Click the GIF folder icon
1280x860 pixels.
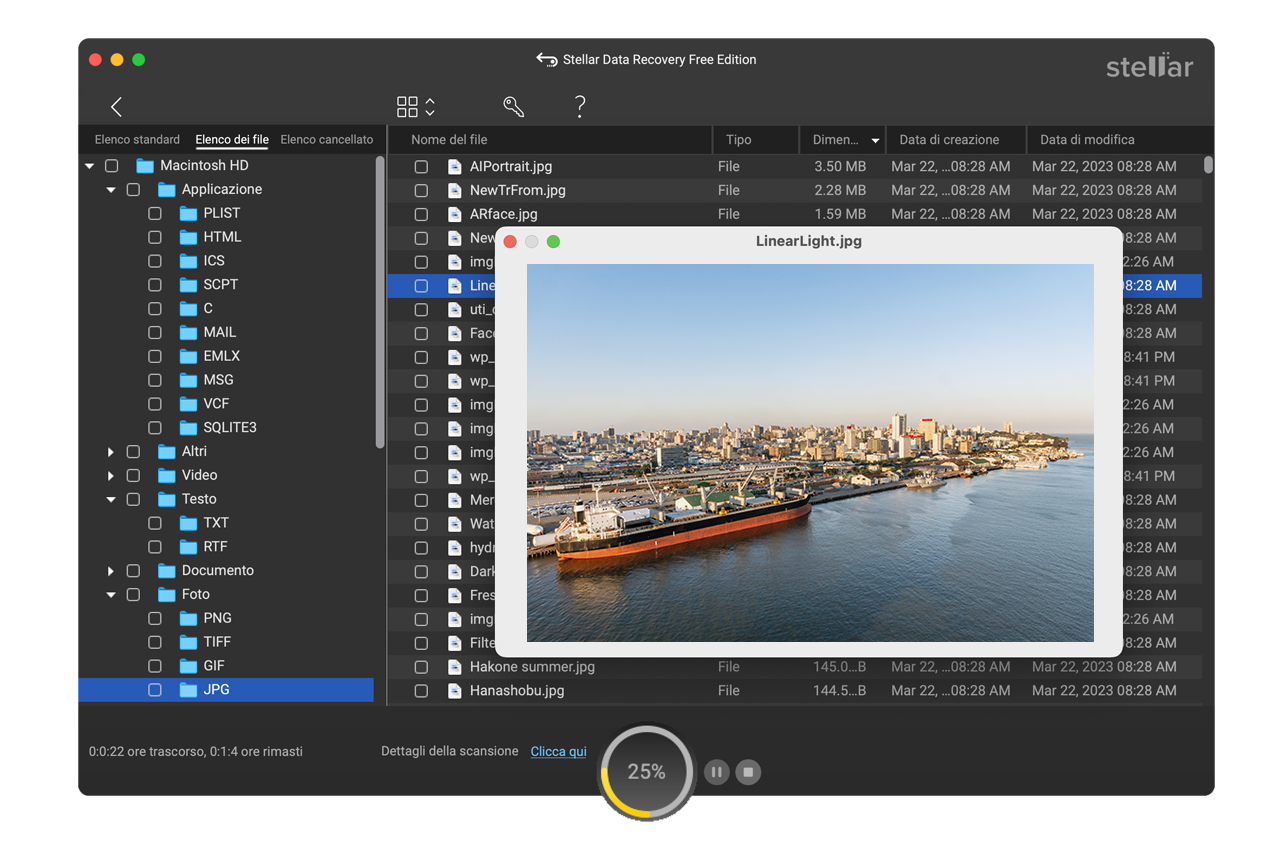188,666
